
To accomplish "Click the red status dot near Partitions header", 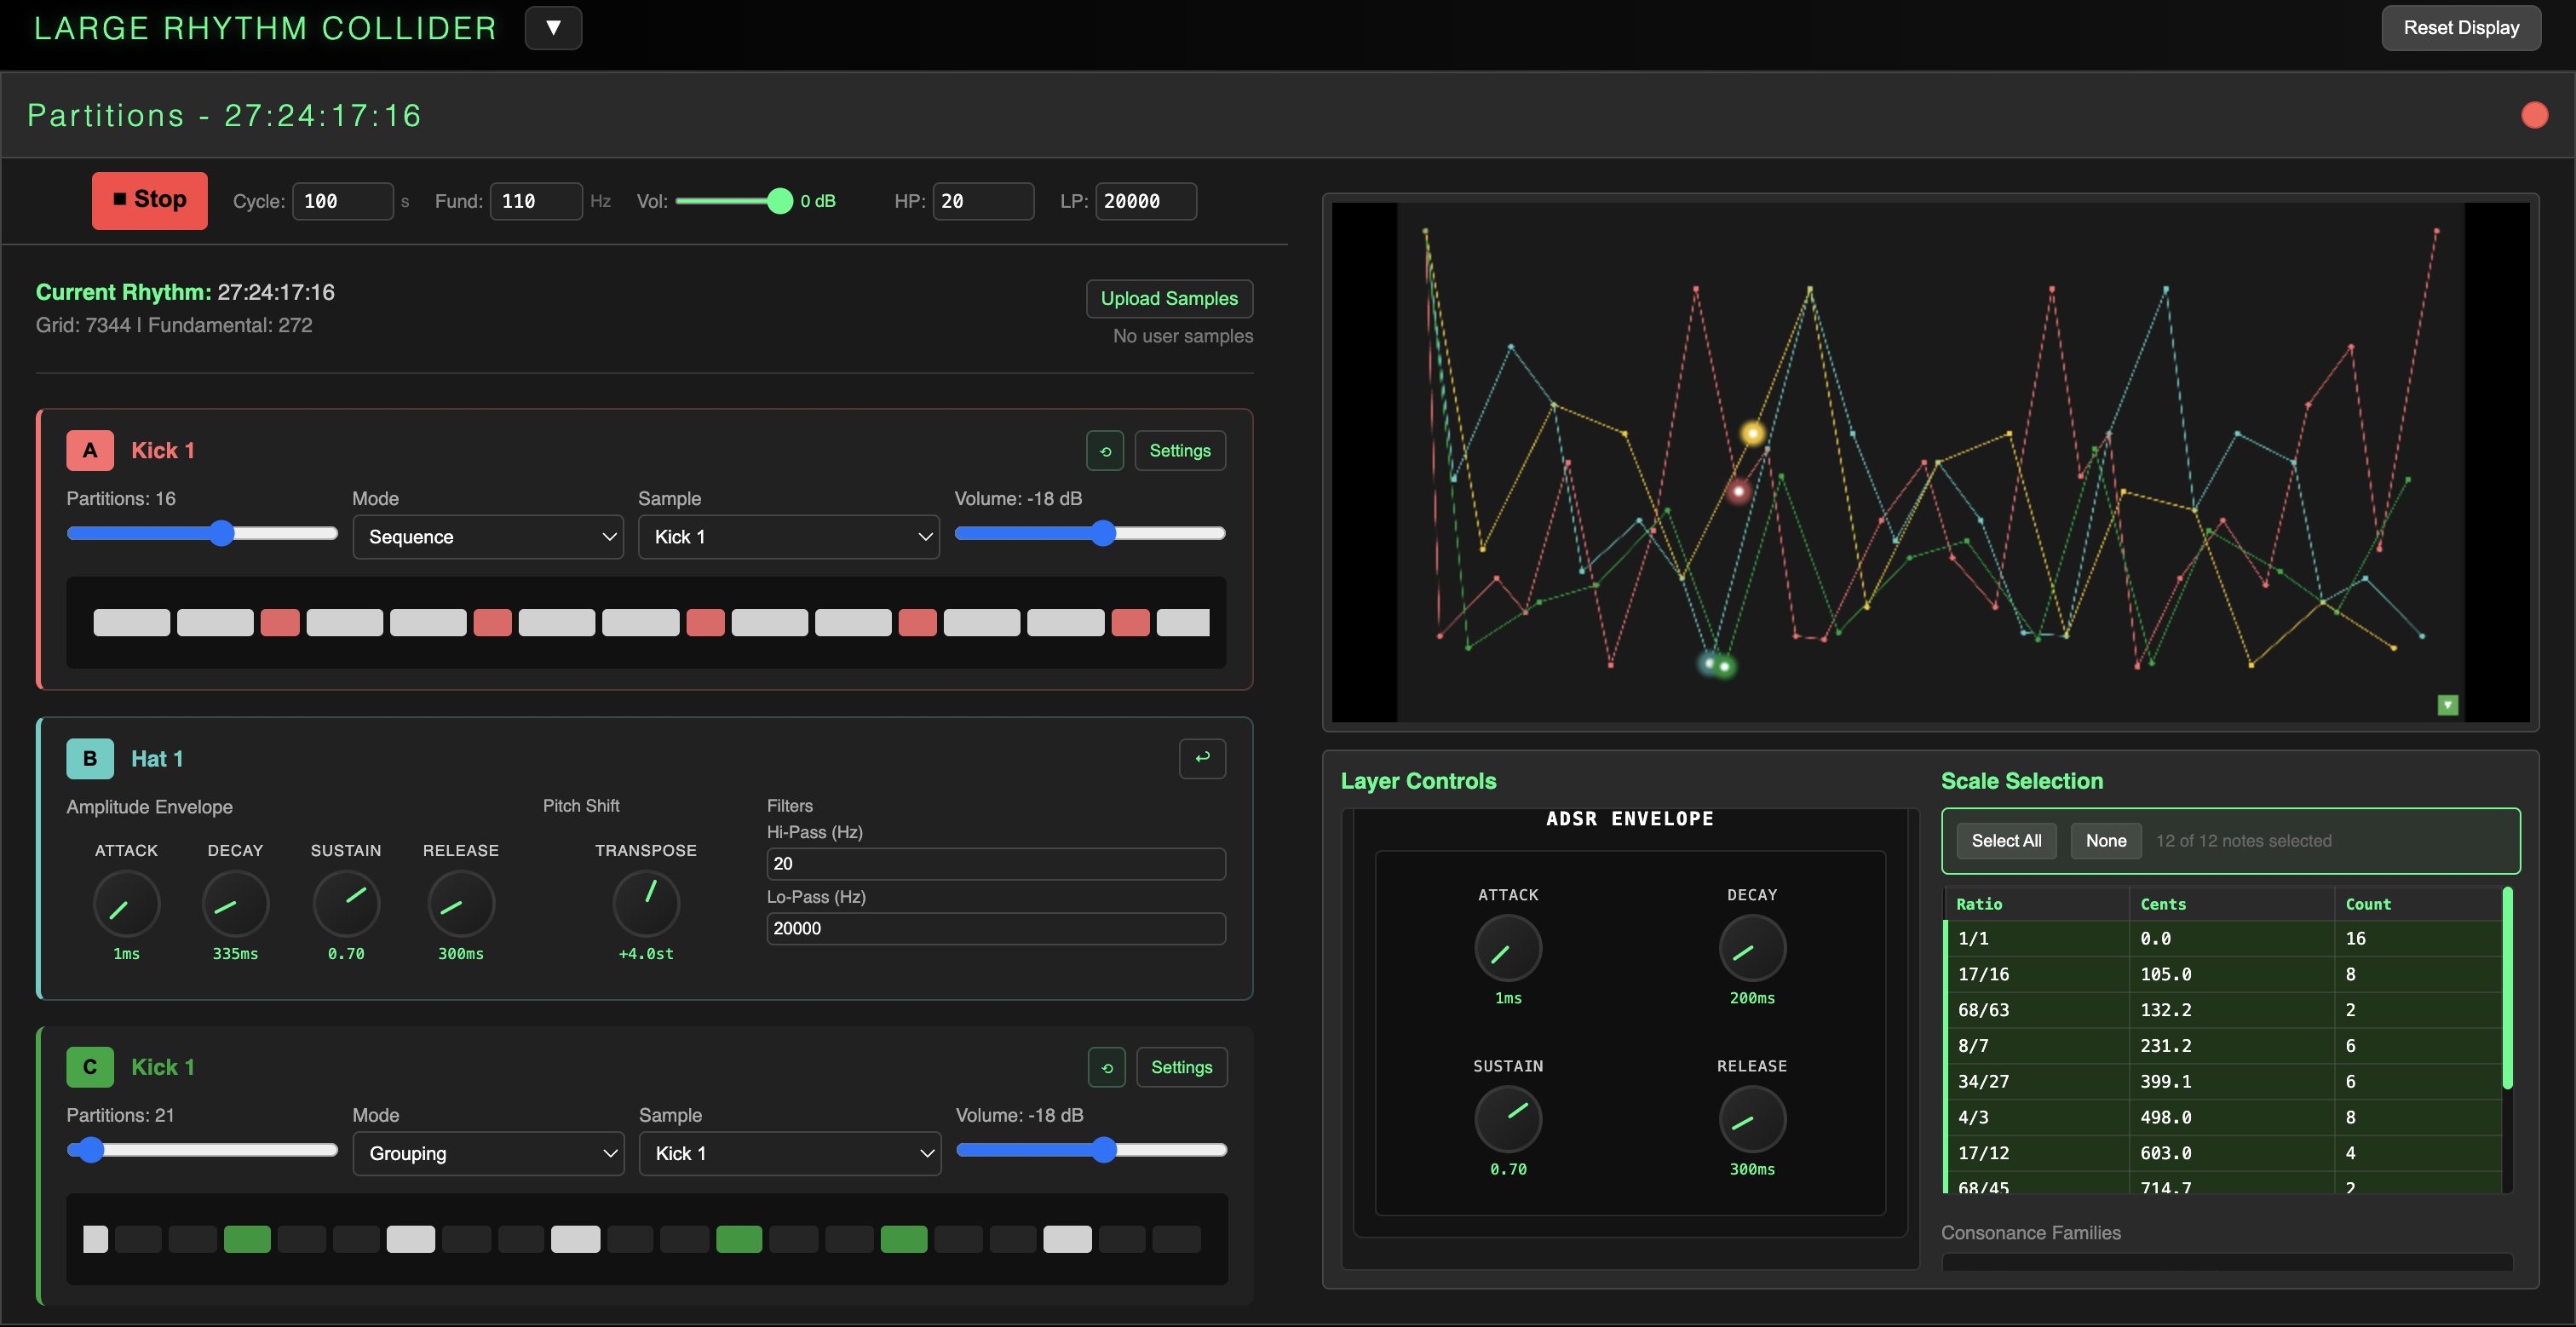I will [x=2535, y=114].
